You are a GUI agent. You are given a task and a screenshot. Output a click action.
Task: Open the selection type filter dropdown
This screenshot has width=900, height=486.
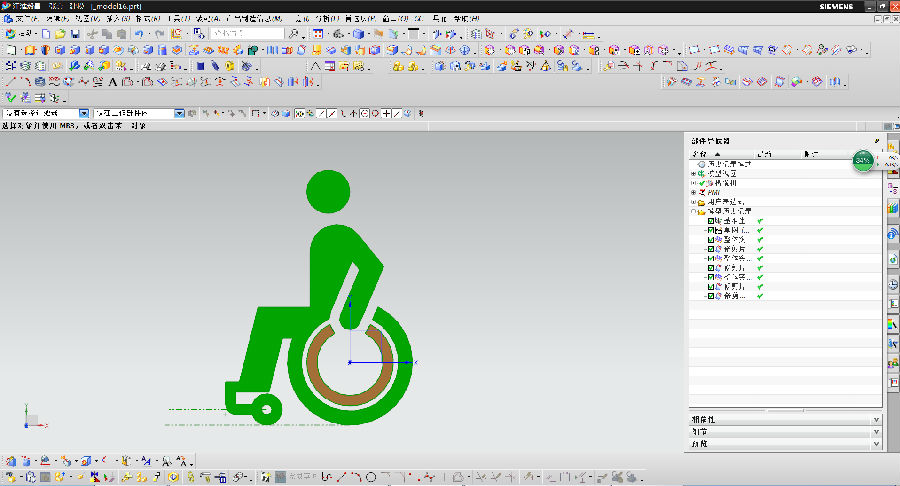[x=84, y=114]
